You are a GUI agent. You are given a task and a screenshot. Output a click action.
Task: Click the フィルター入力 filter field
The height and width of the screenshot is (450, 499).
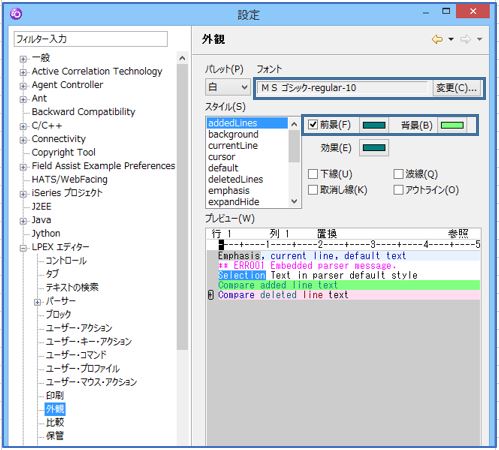point(91,39)
